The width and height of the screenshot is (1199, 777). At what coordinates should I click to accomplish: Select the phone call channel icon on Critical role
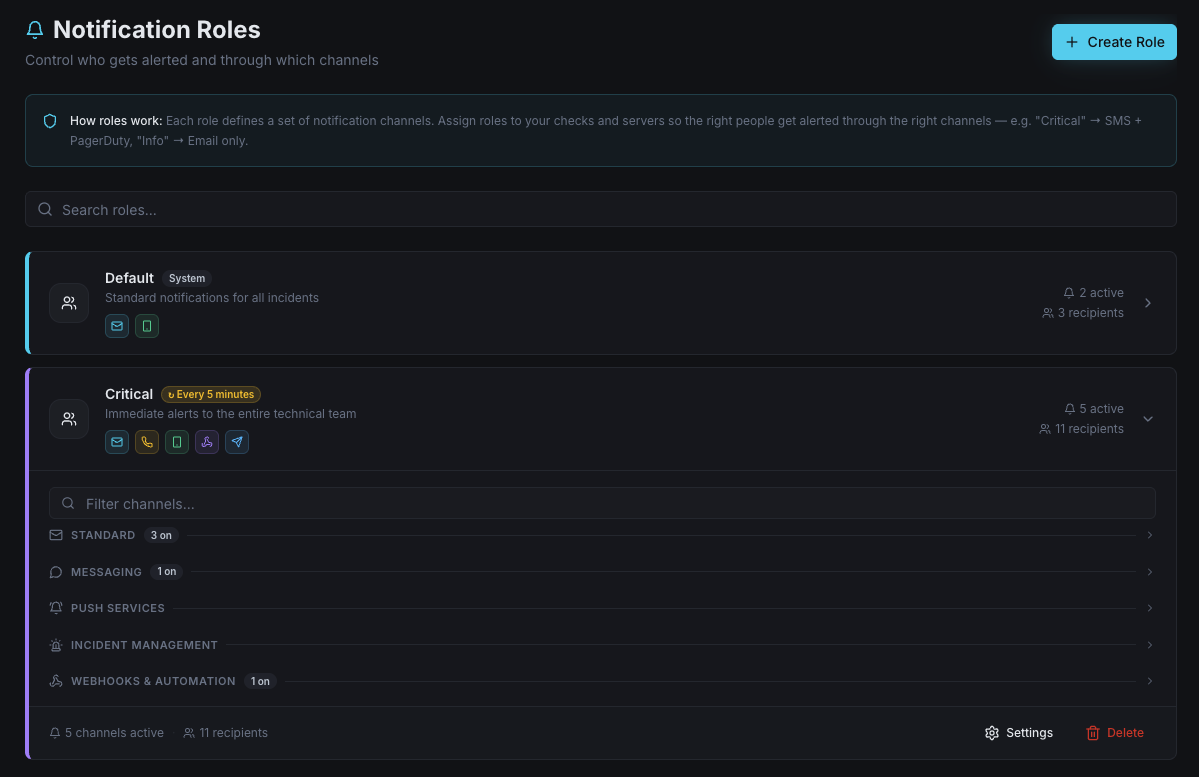(x=147, y=441)
